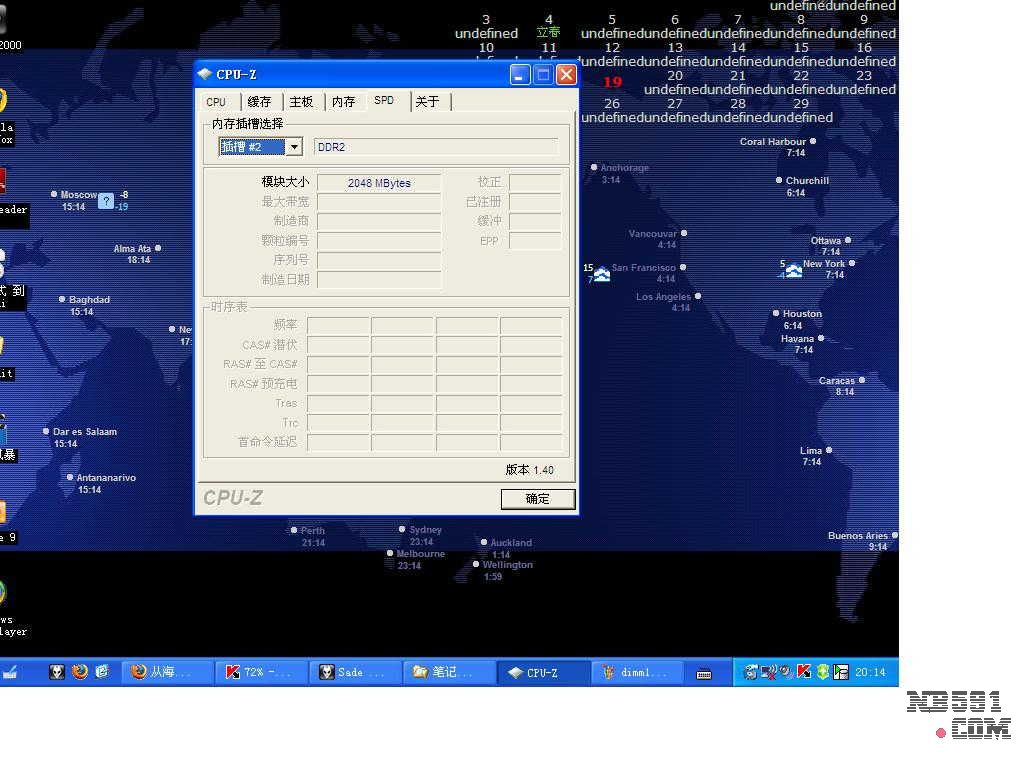
Task: Click the CPU-Z title bar icon
Action: [x=205, y=74]
